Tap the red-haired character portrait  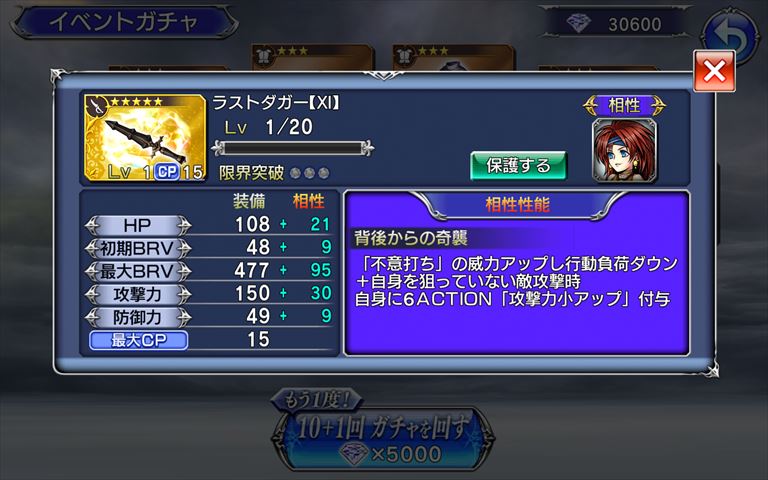[x=624, y=150]
